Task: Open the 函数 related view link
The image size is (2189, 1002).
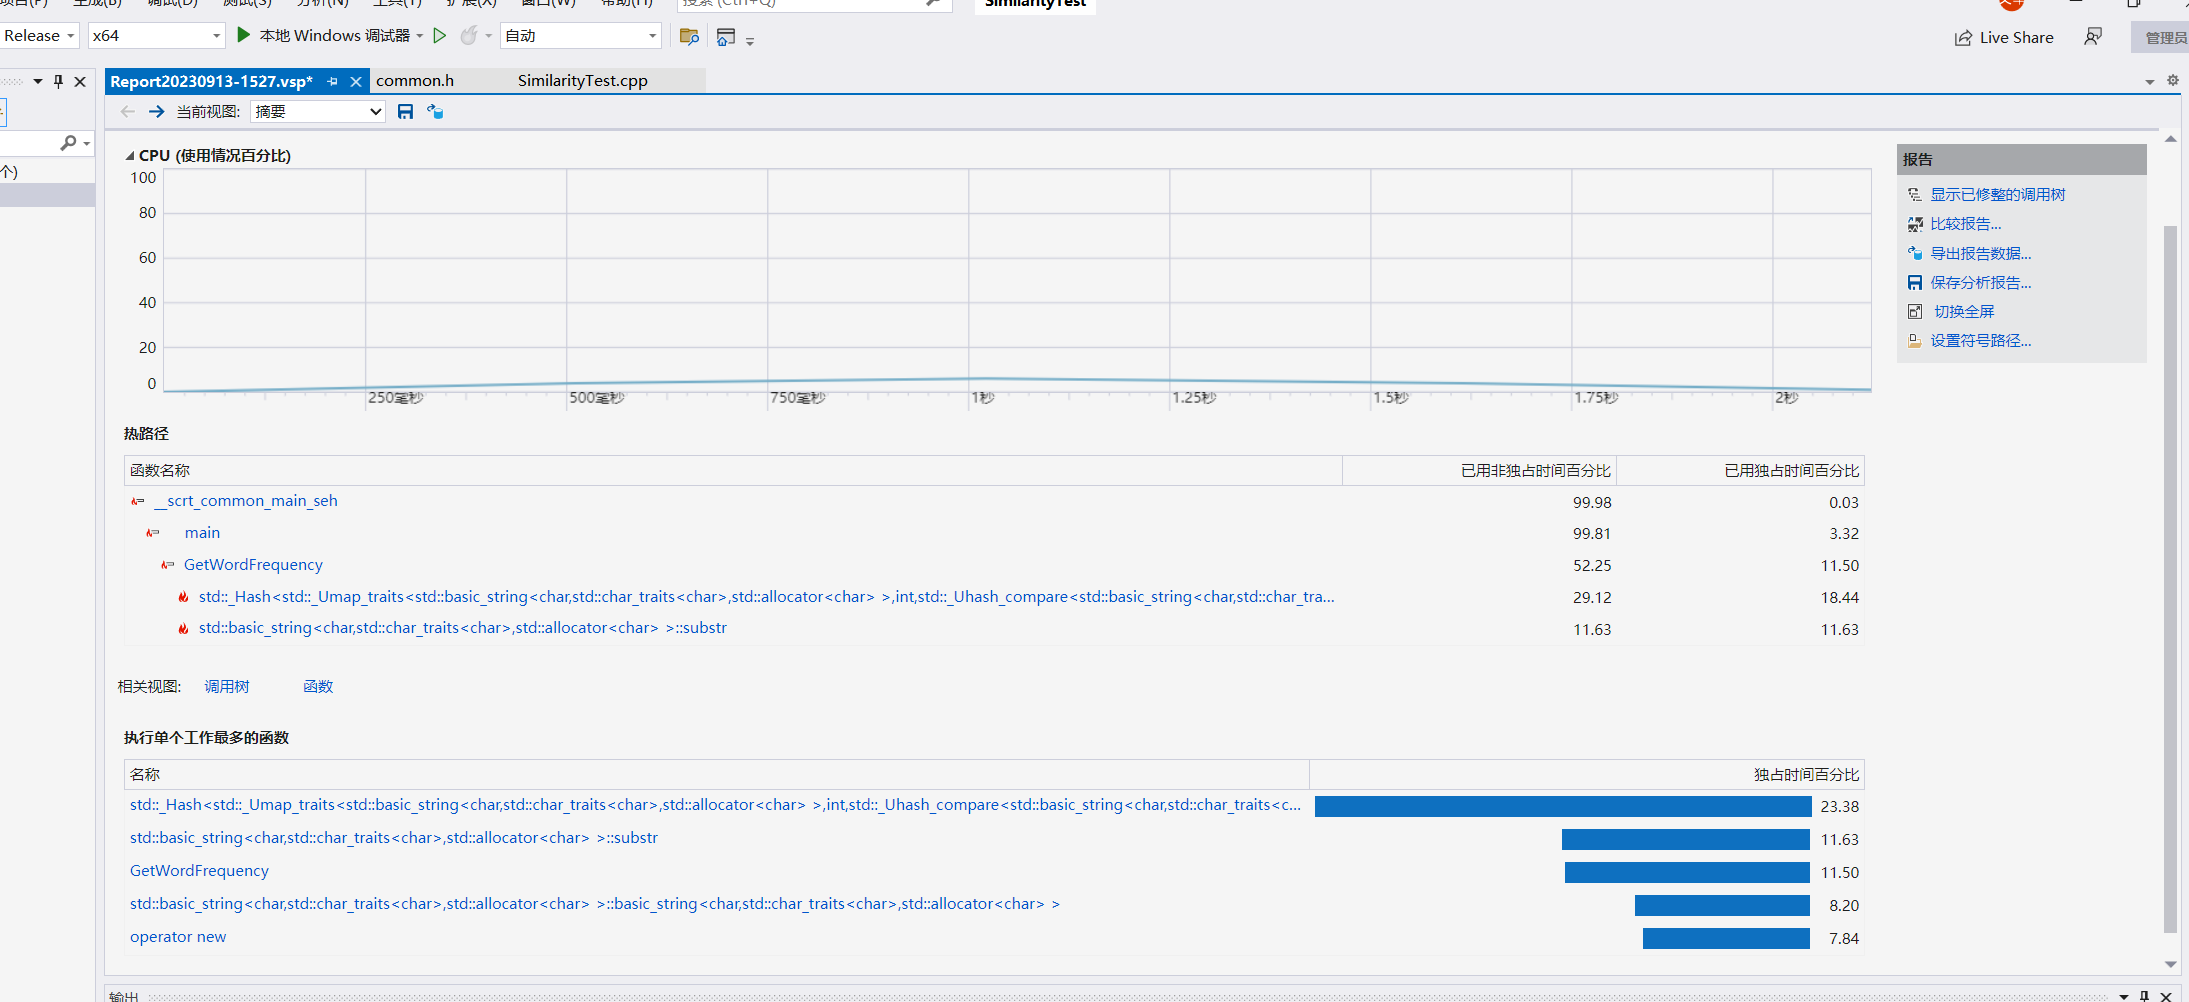Action: [x=318, y=686]
